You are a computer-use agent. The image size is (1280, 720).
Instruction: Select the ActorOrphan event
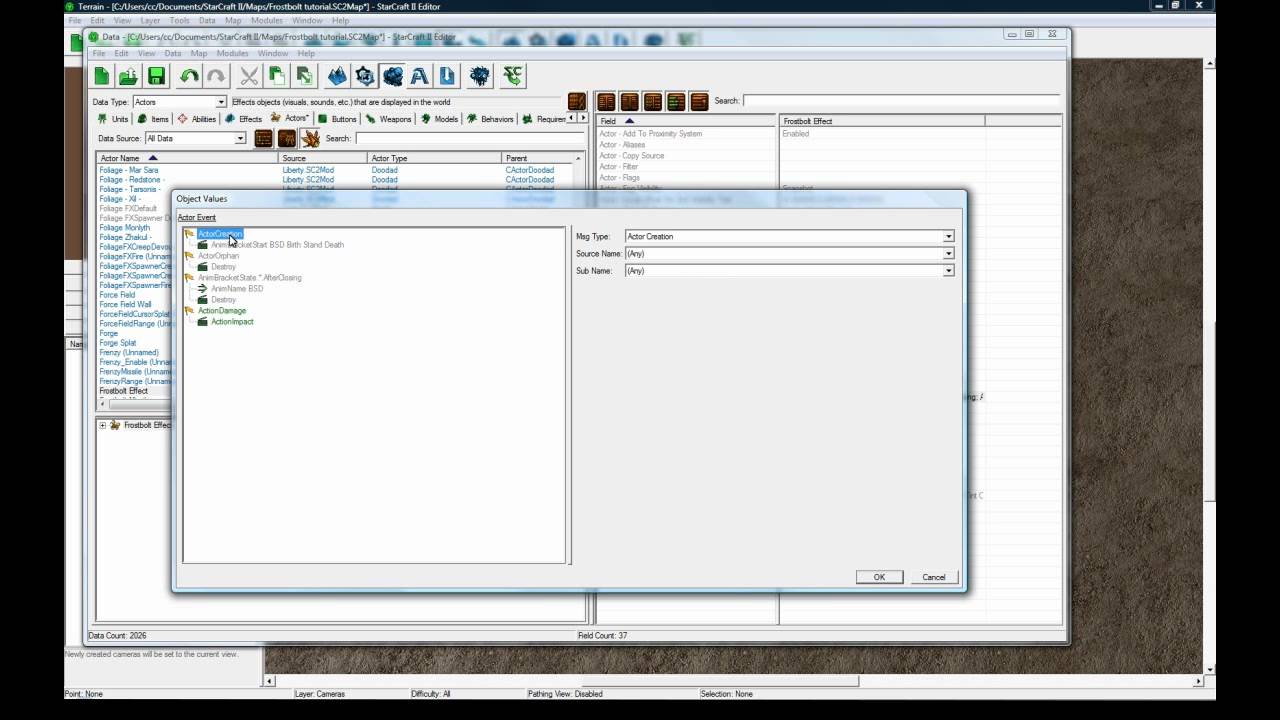pyautogui.click(x=218, y=256)
